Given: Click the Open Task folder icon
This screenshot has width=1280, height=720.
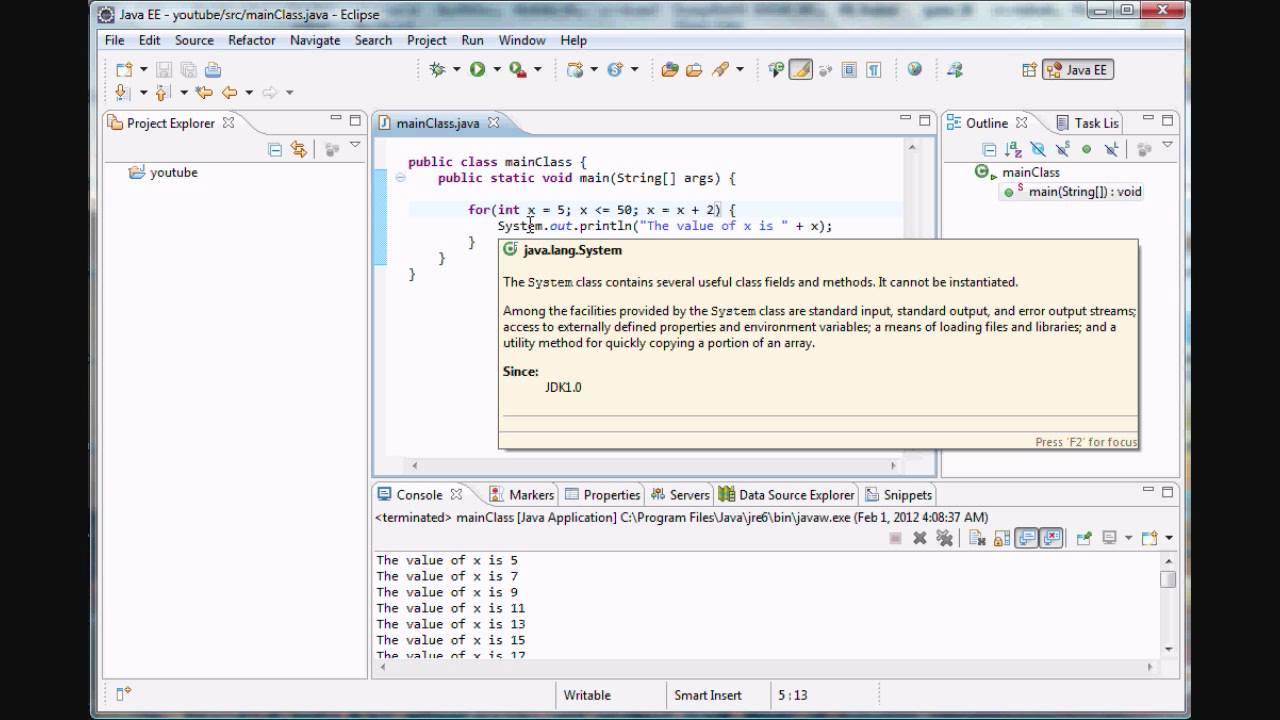Looking at the screenshot, I should click(694, 70).
